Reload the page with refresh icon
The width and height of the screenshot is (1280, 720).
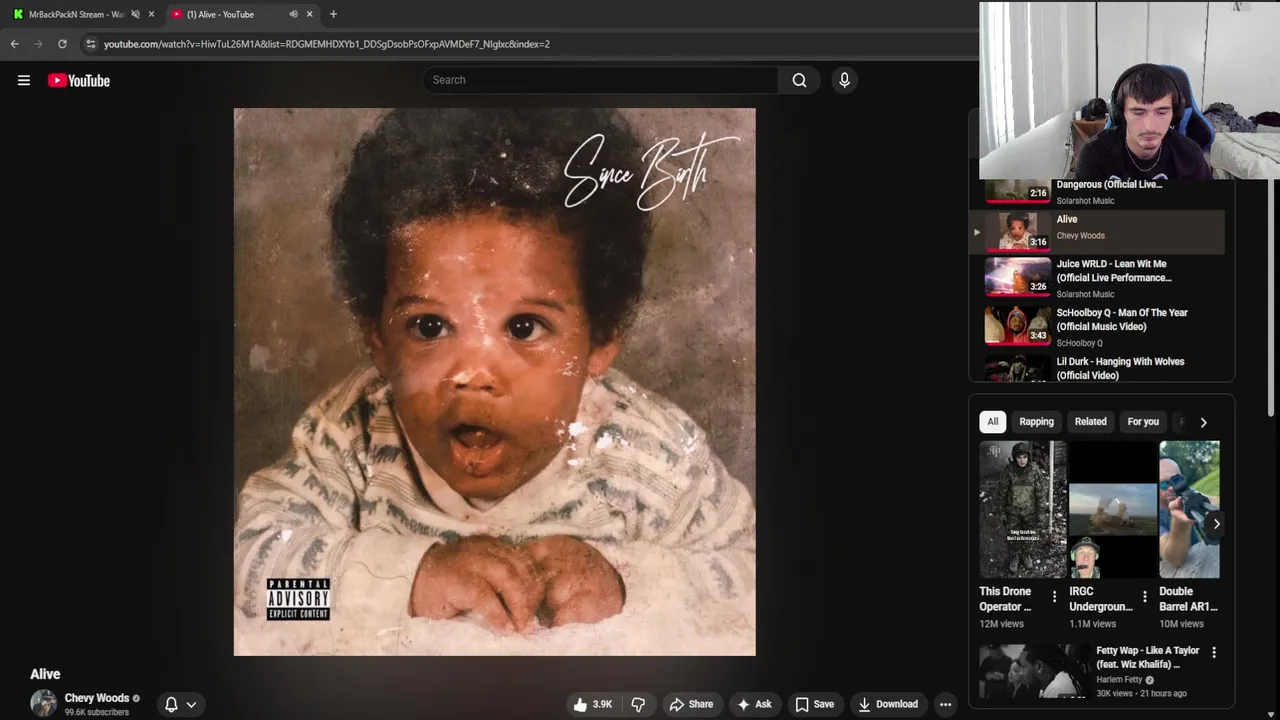[x=62, y=44]
